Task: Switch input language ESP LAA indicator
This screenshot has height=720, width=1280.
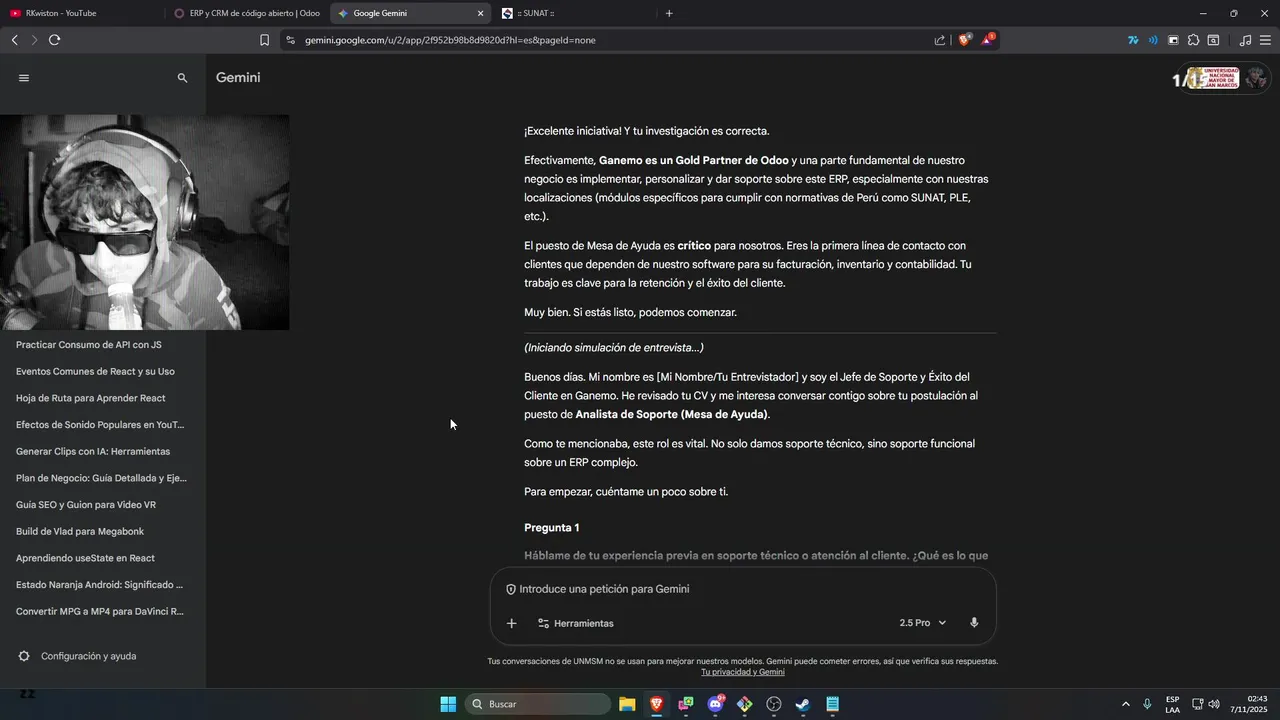Action: [x=1172, y=704]
